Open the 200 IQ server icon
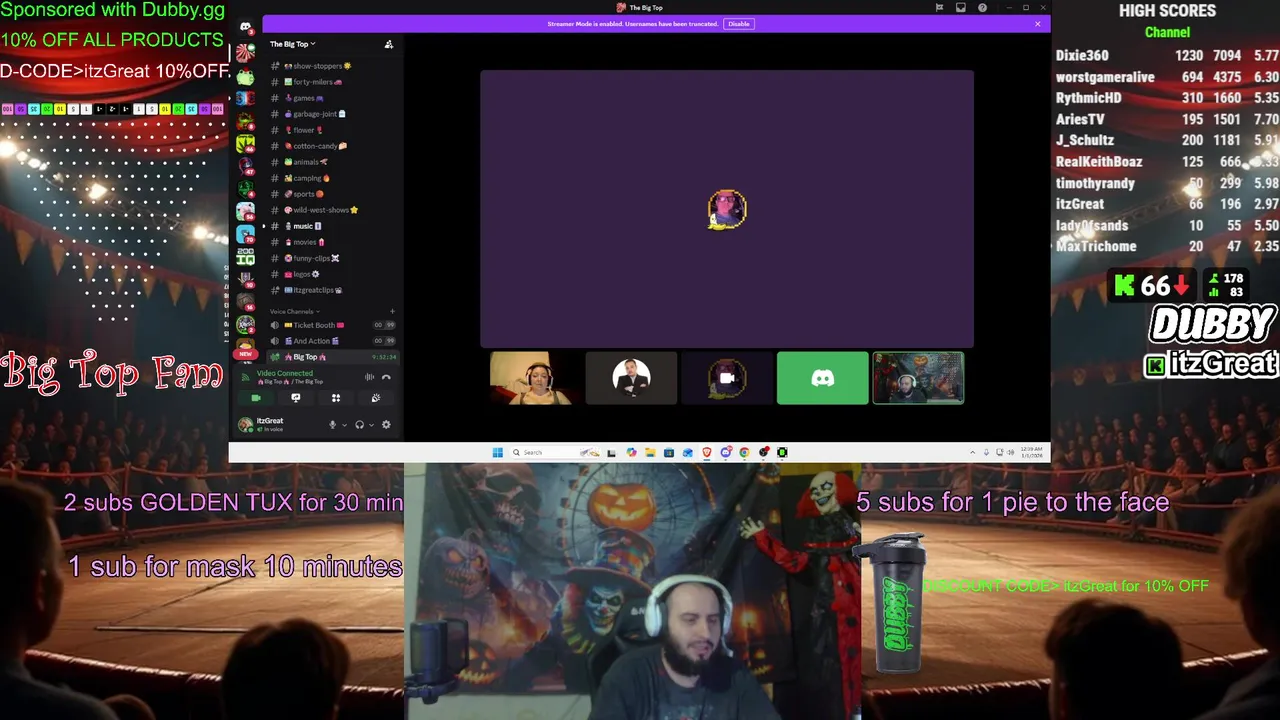Viewport: 1280px width, 720px height. 245,256
